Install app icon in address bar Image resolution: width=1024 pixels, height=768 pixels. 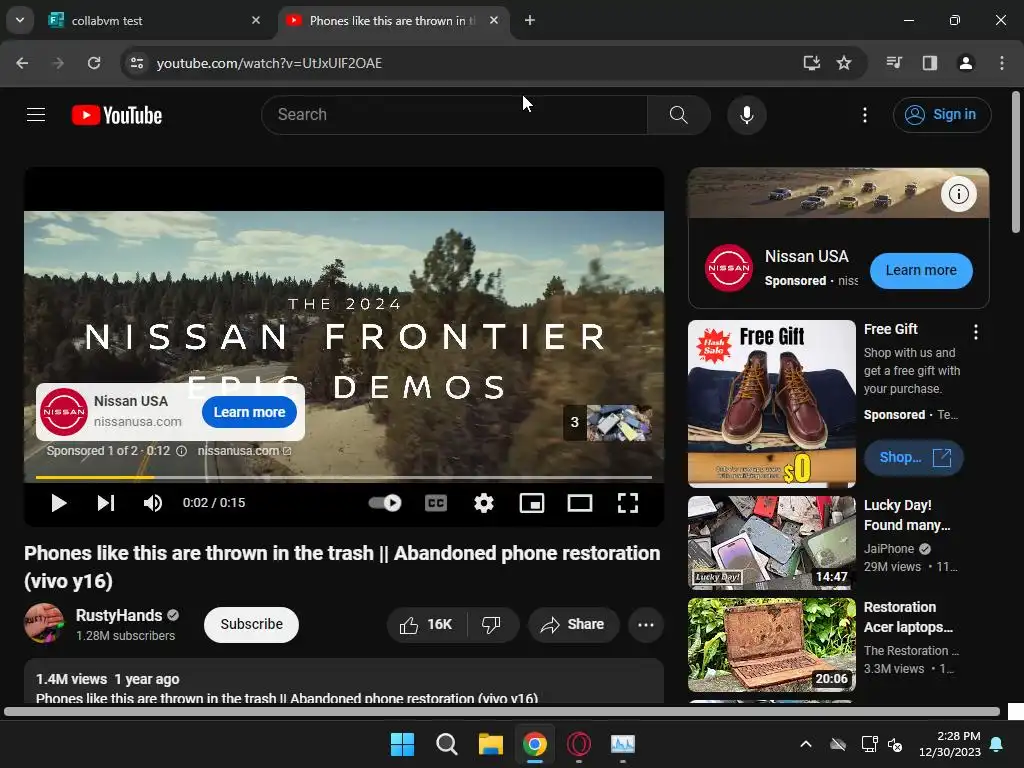[811, 63]
